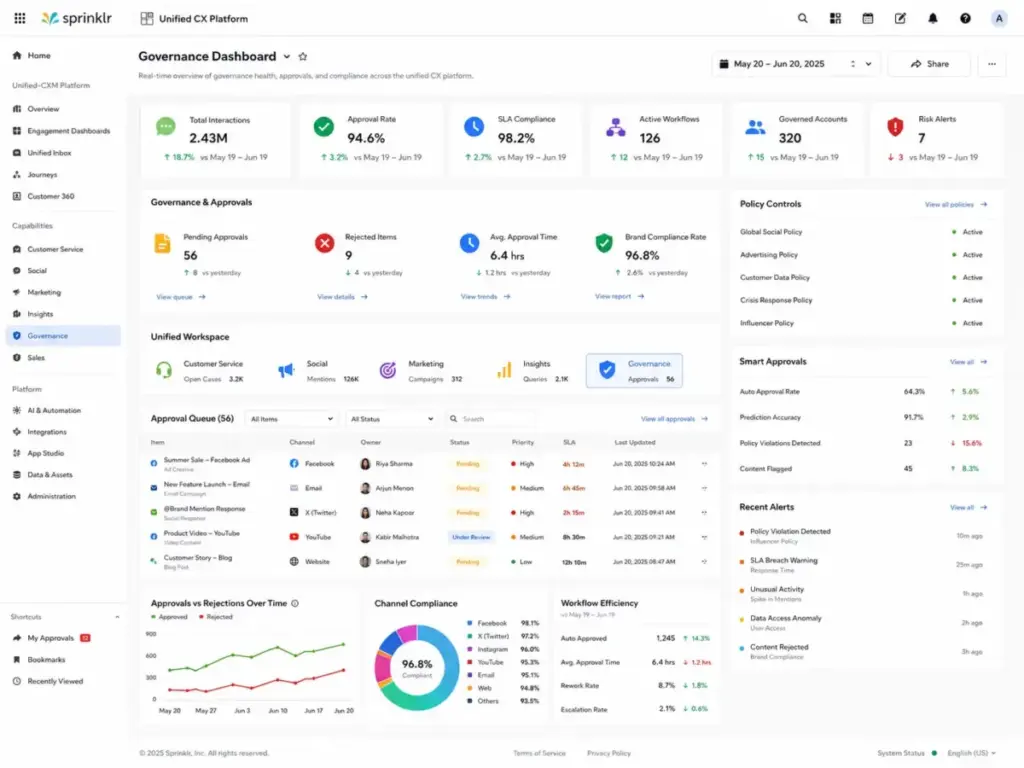This screenshot has height=768, width=1024.
Task: Click the SLA Breach Warning alert
Action: [x=861, y=565]
